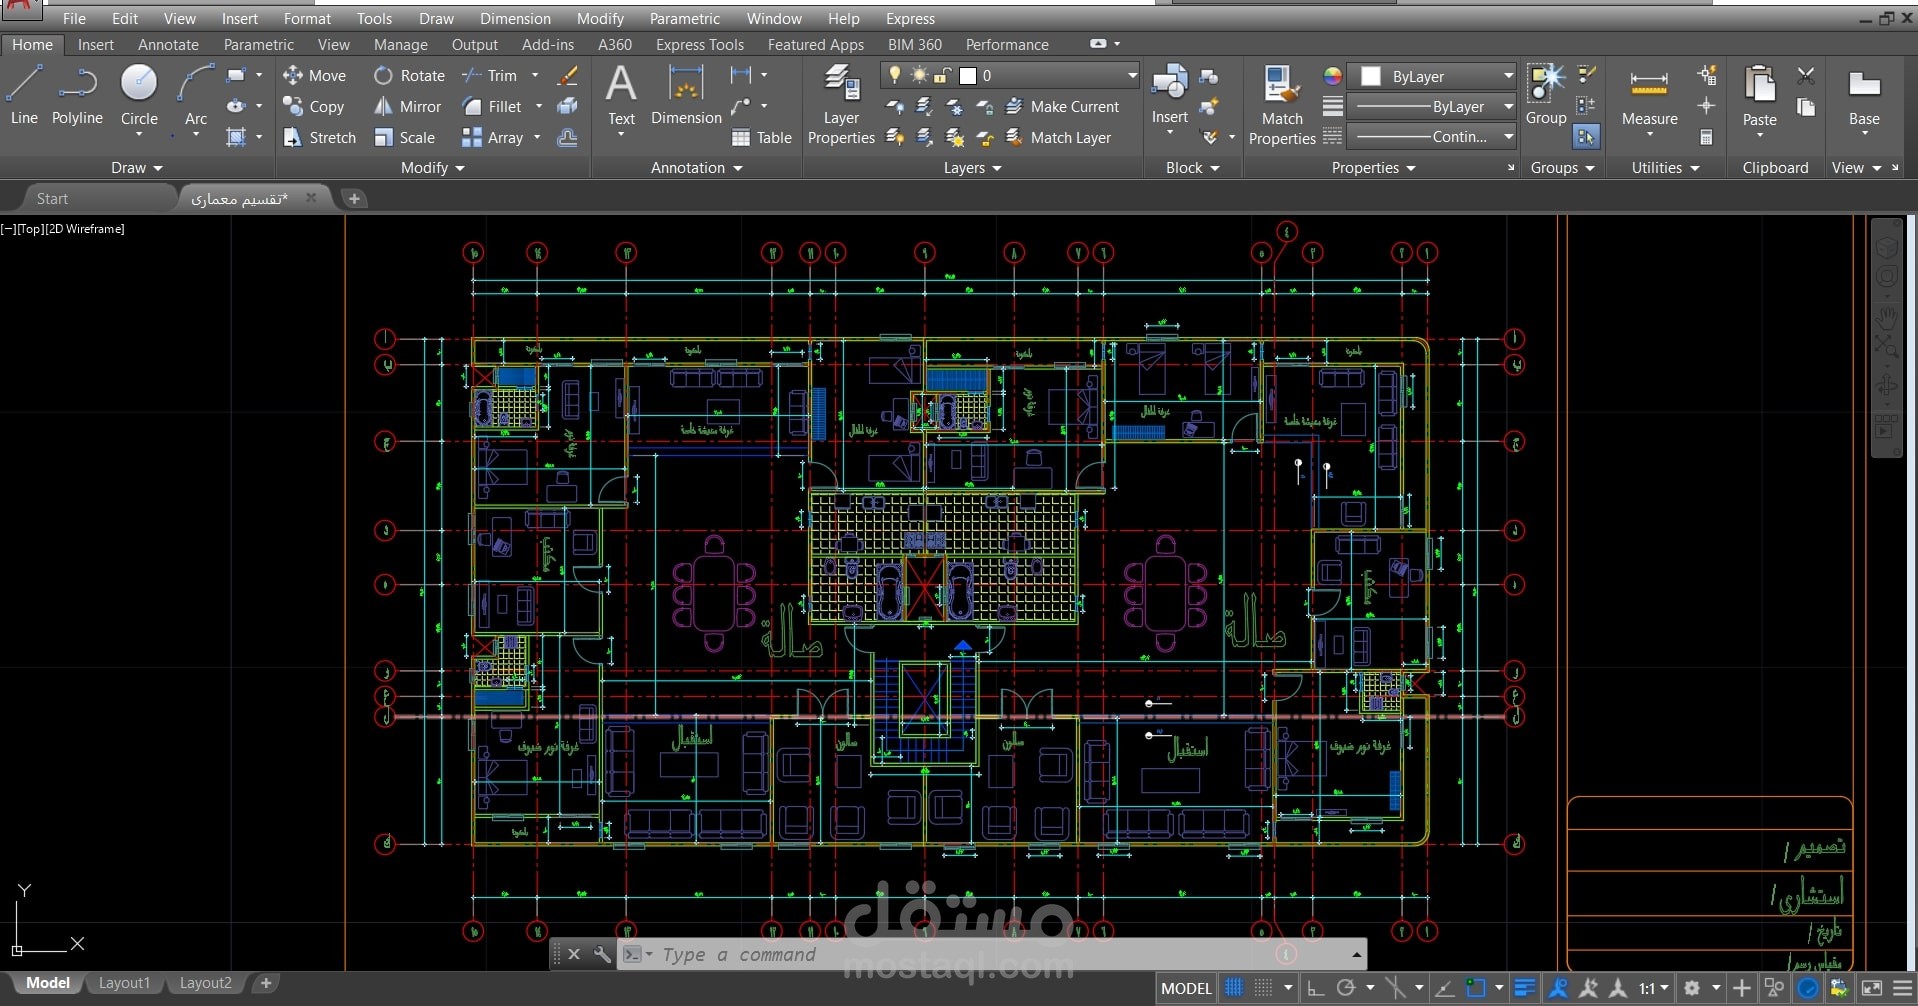Toggle ortho mode in status bar
Viewport: 1918px width, 1006px height.
pos(1315,988)
